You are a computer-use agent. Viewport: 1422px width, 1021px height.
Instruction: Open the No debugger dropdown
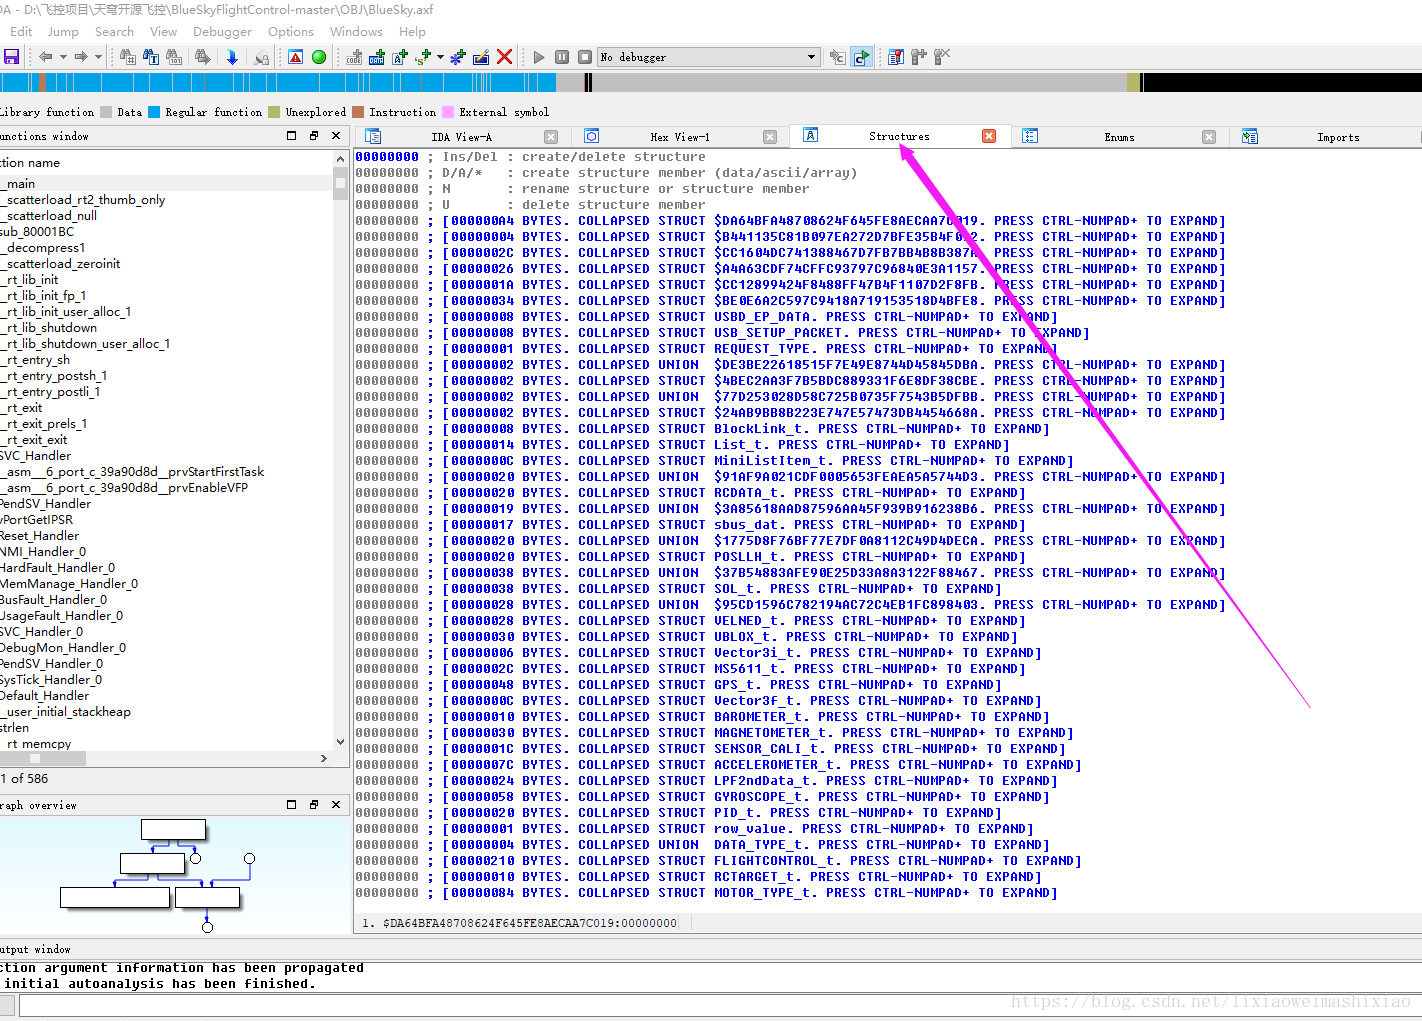(x=811, y=57)
